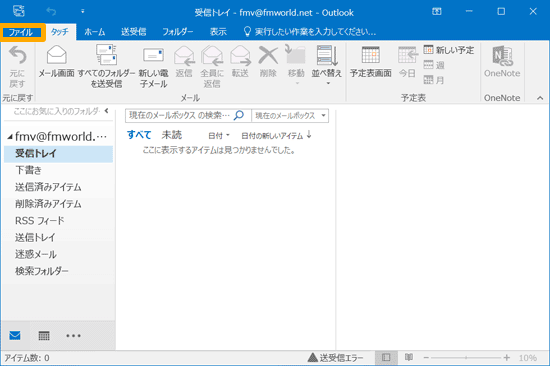Viewport: 550px width, 366px height.
Task: Click the 今日 calendar button
Action: point(407,61)
